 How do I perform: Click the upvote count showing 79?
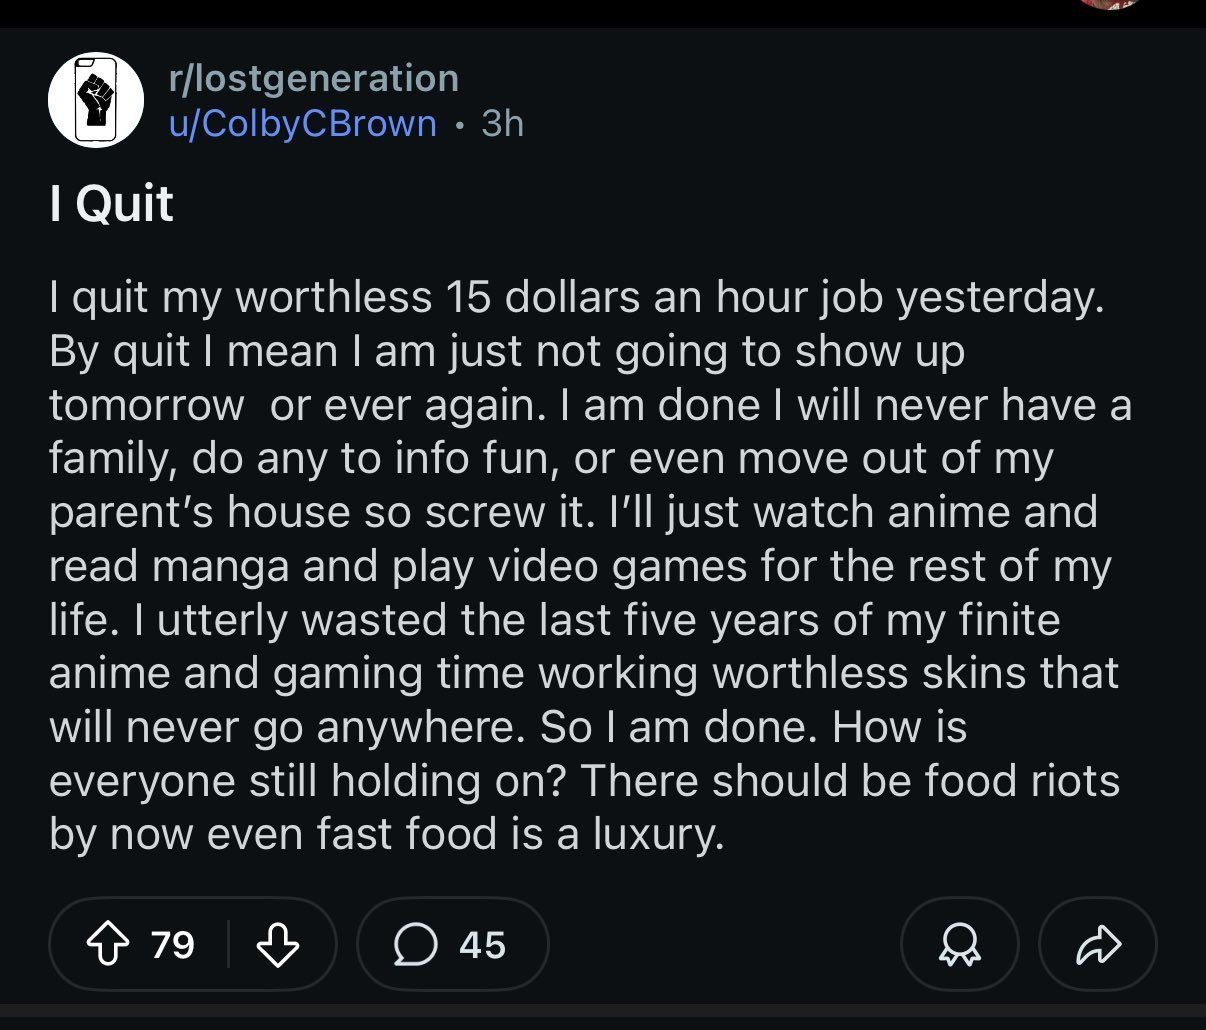tap(173, 944)
